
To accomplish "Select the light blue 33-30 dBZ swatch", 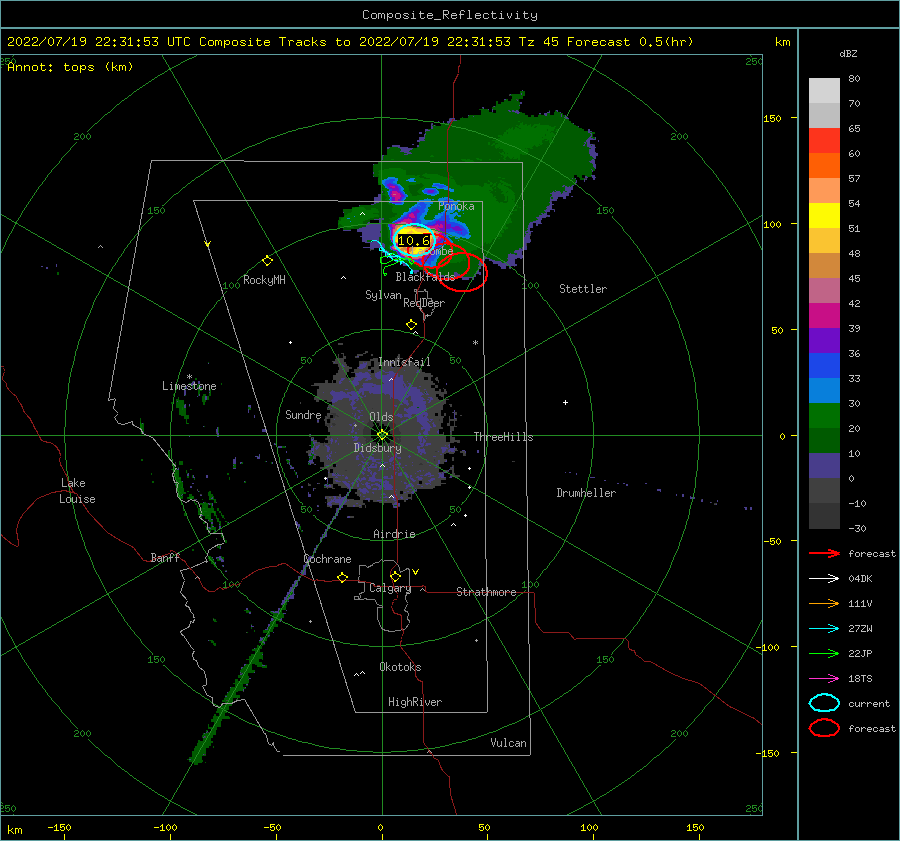I will pos(824,391).
